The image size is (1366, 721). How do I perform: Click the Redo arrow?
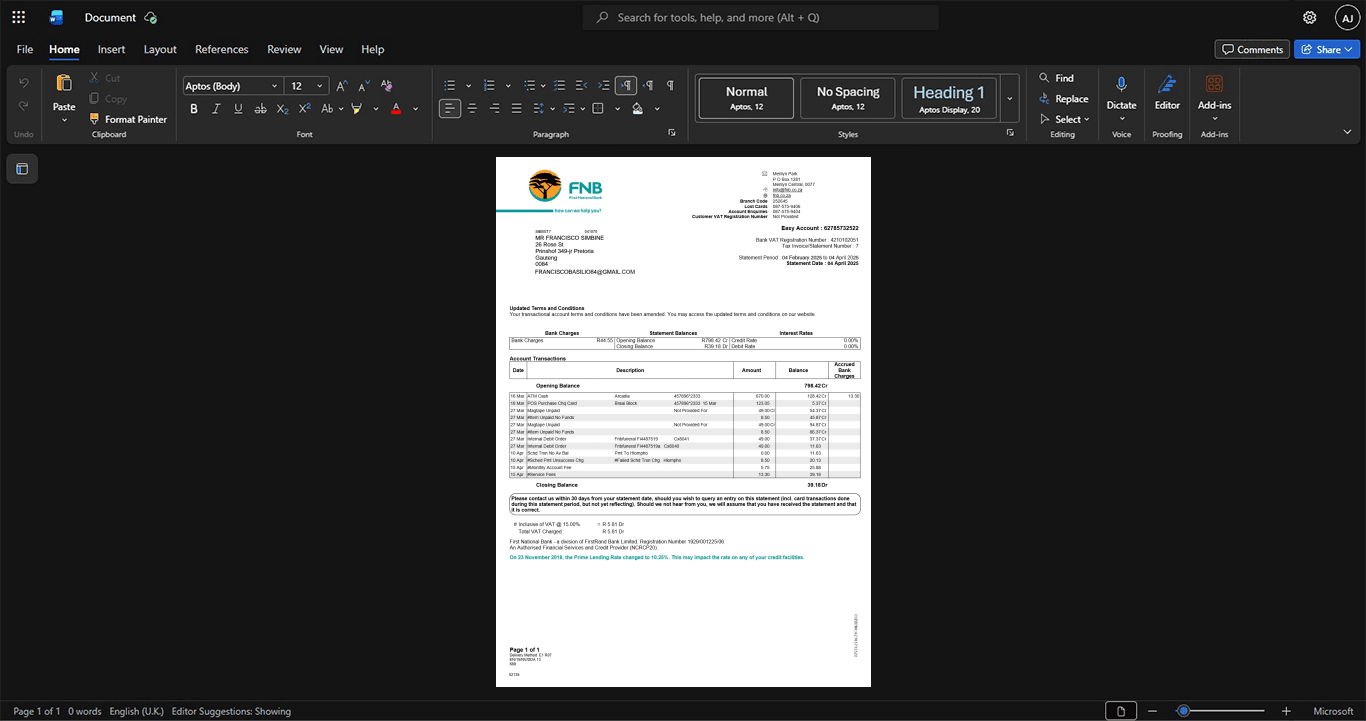[24, 106]
